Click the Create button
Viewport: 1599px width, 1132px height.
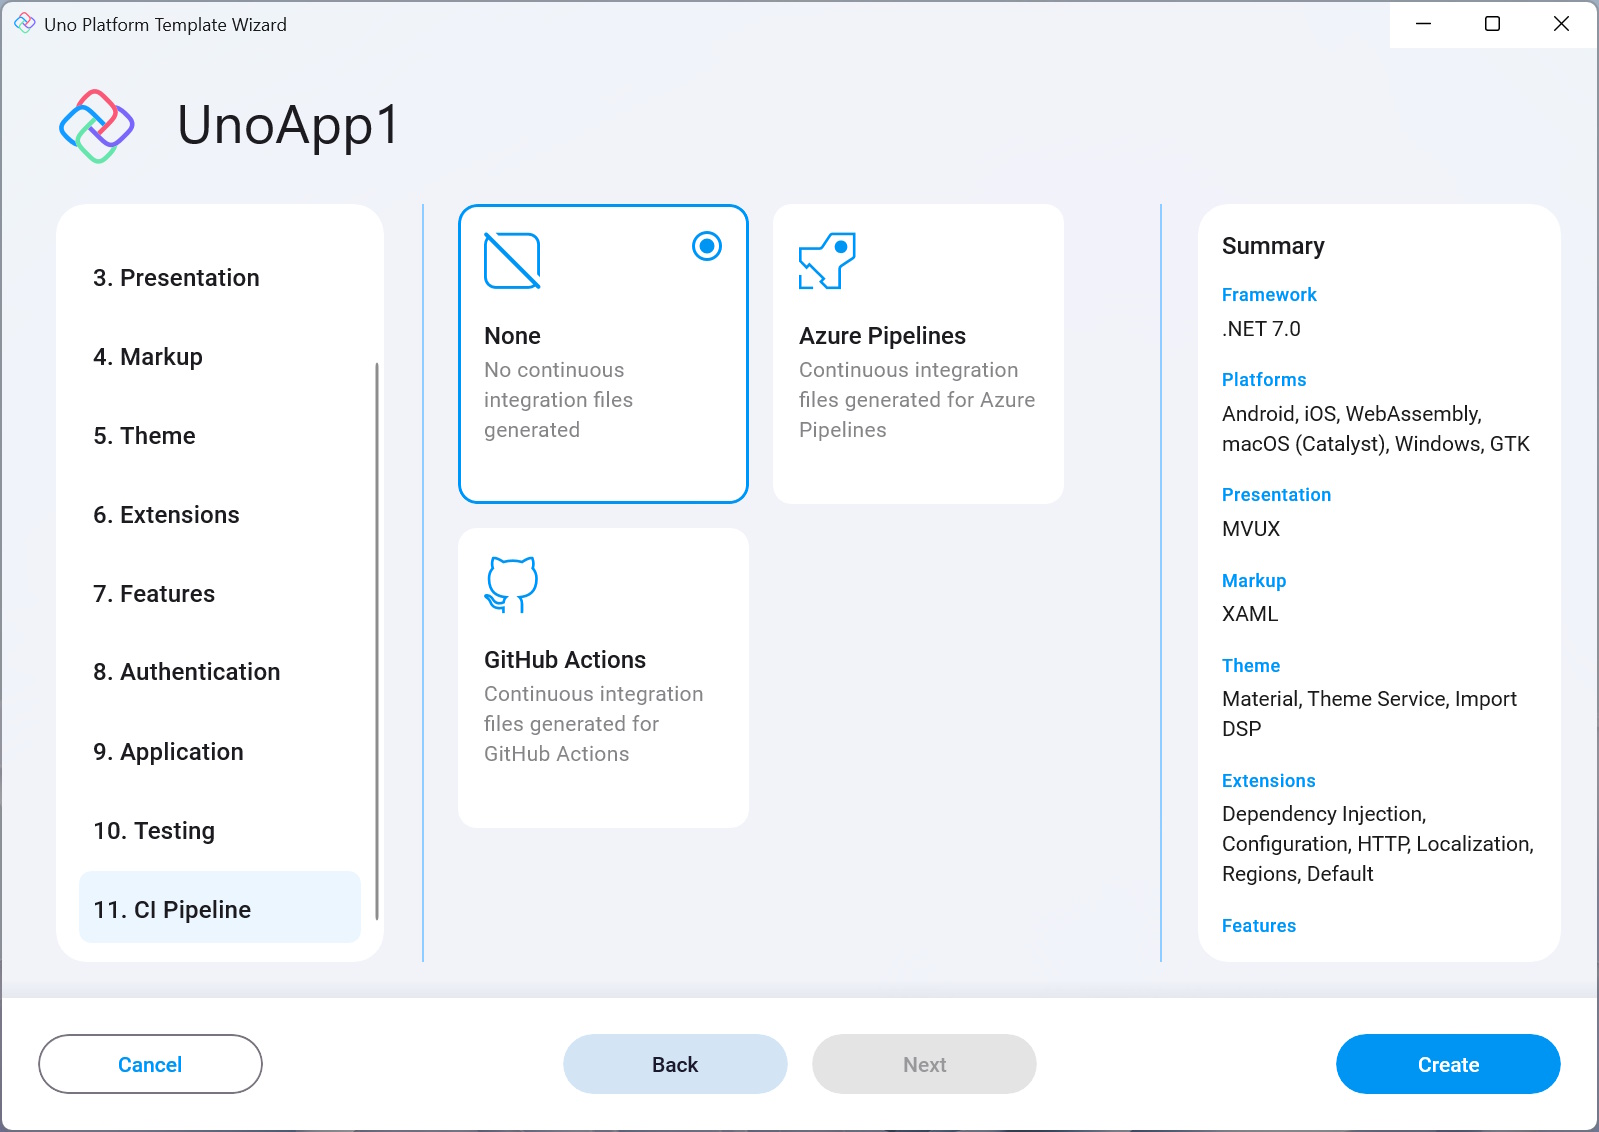pos(1448,1064)
